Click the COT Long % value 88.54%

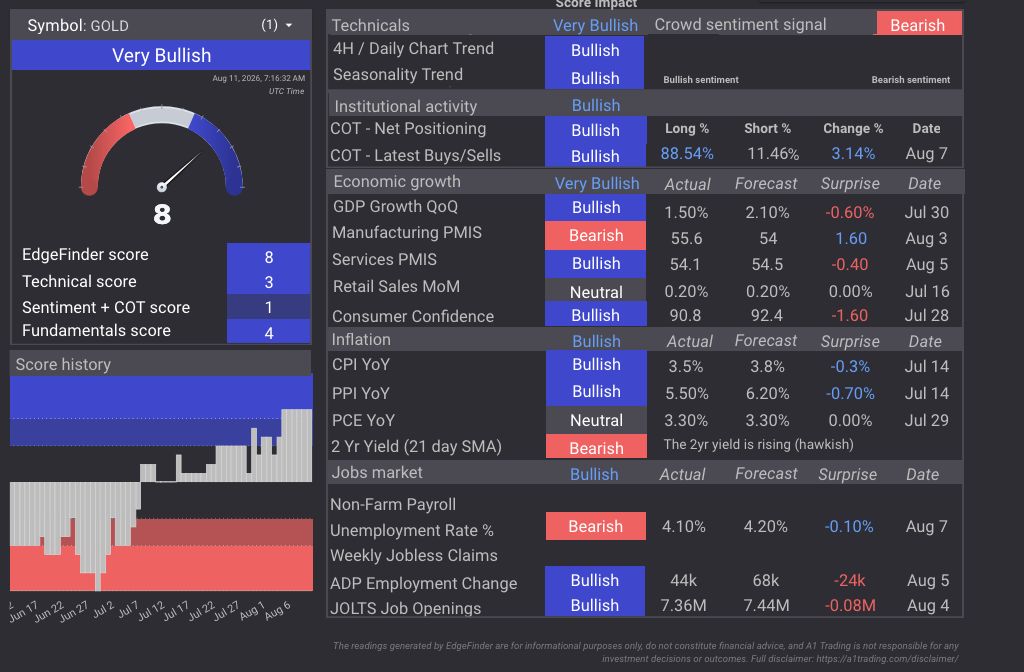[x=686, y=153]
